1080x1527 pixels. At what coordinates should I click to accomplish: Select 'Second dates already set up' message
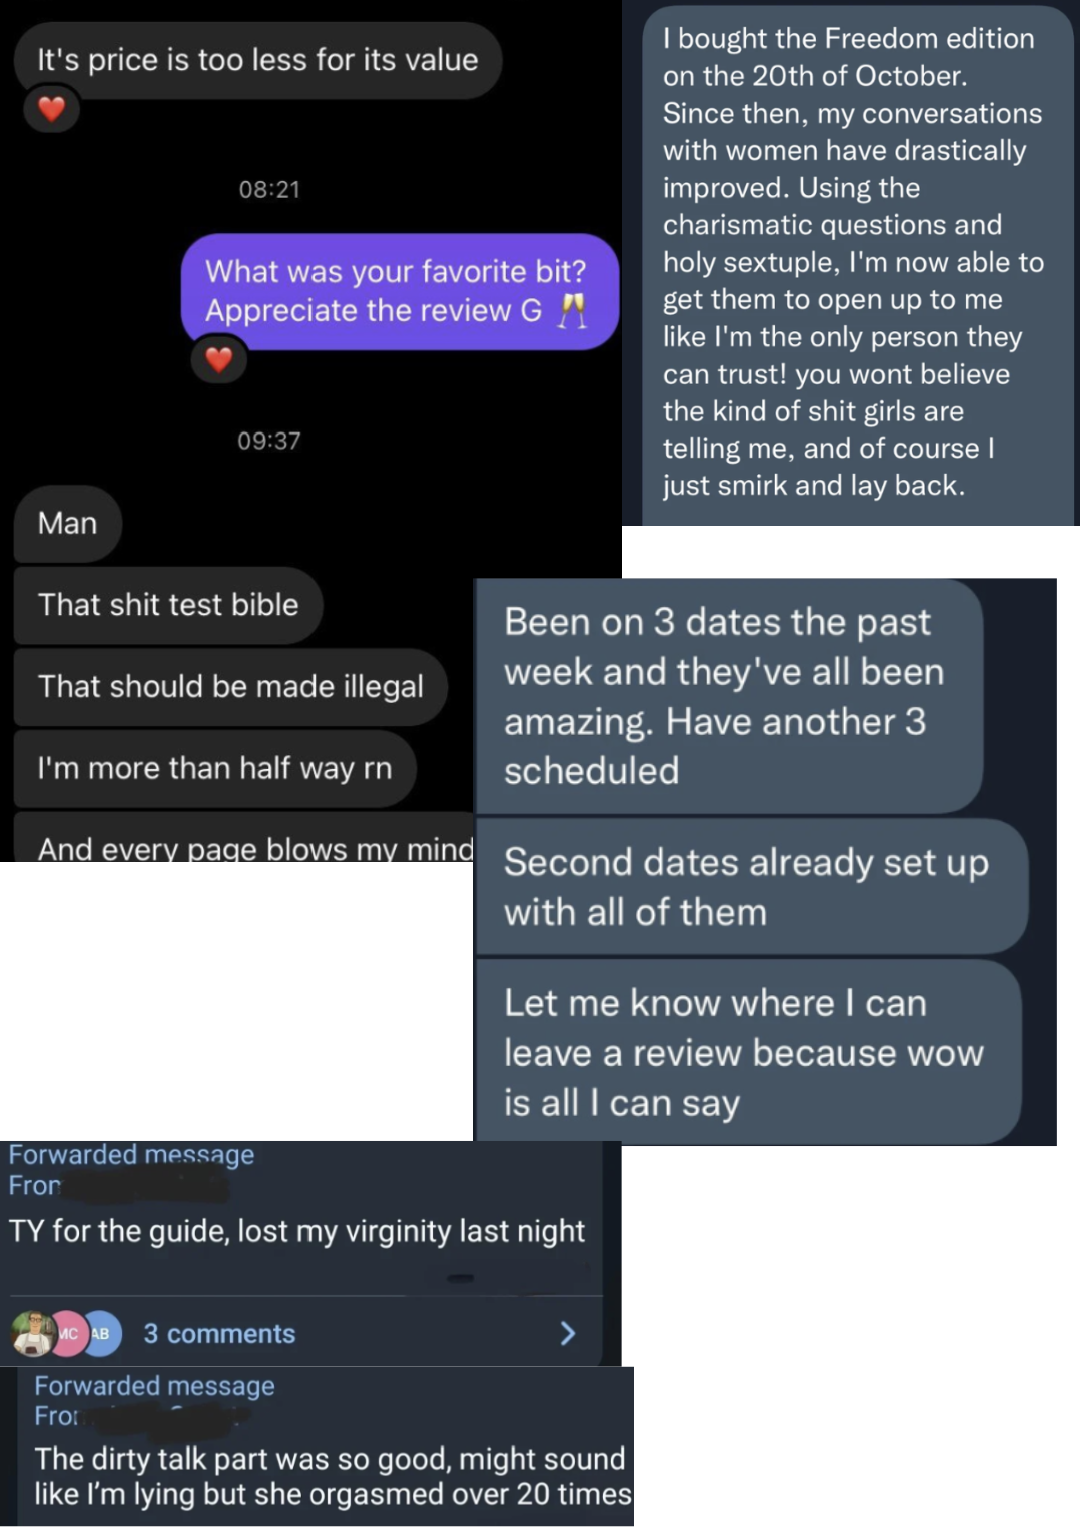[751, 887]
